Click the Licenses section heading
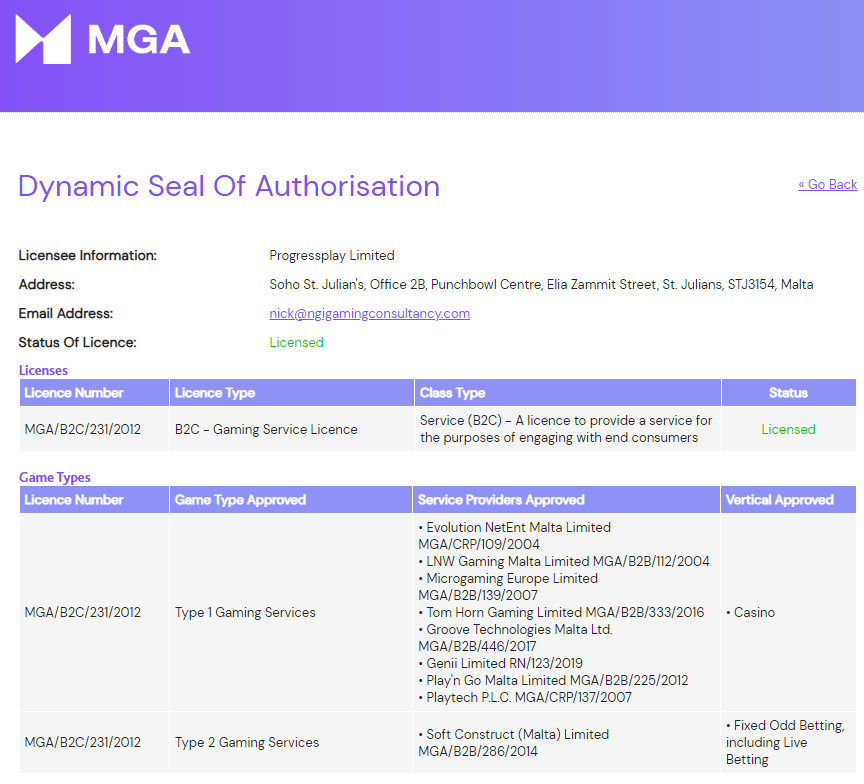The image size is (864, 784). (x=43, y=370)
